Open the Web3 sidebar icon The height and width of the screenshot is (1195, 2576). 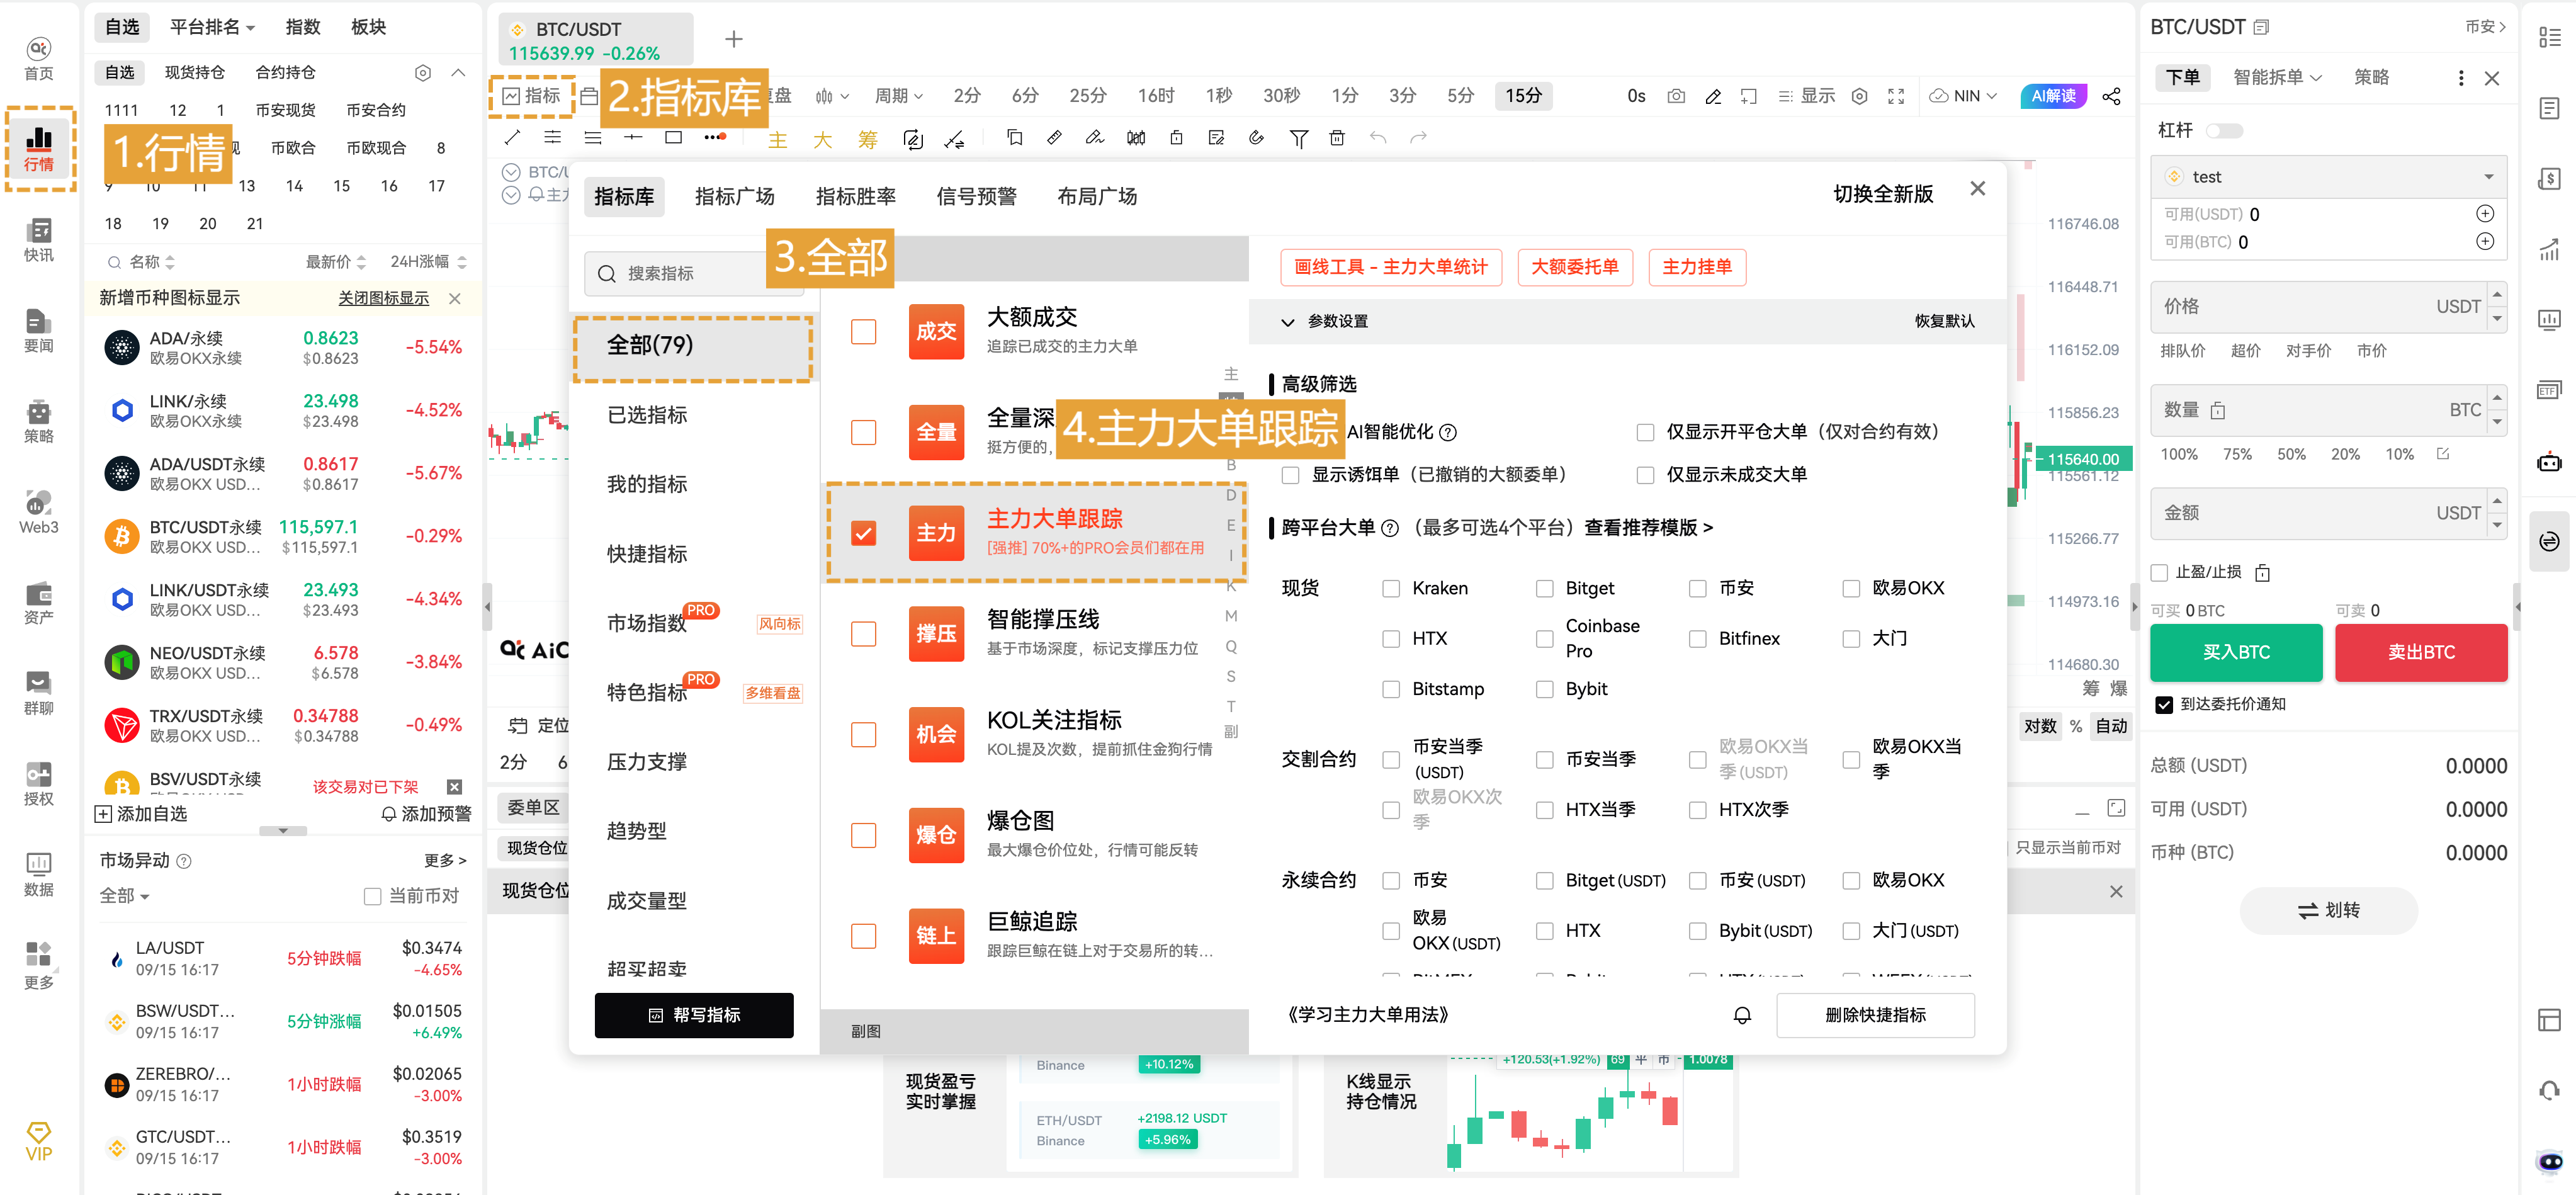pos(38,512)
